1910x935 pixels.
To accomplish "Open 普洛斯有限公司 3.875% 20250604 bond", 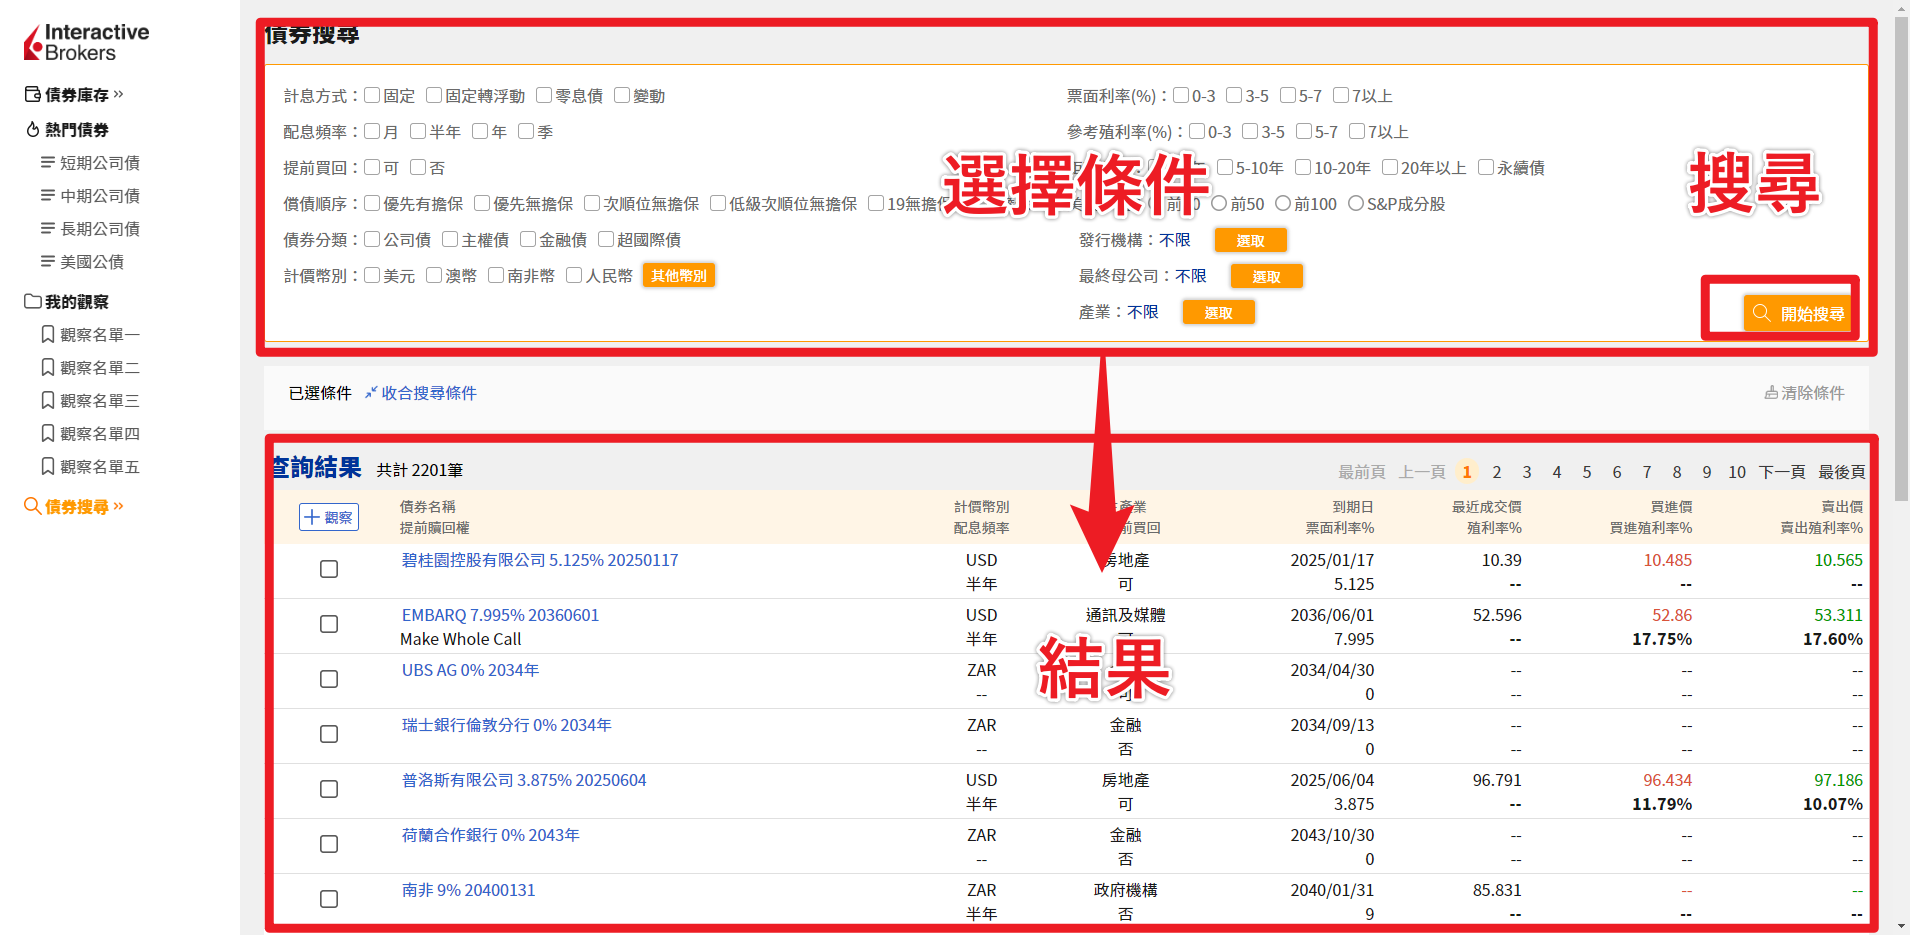I will point(524,780).
